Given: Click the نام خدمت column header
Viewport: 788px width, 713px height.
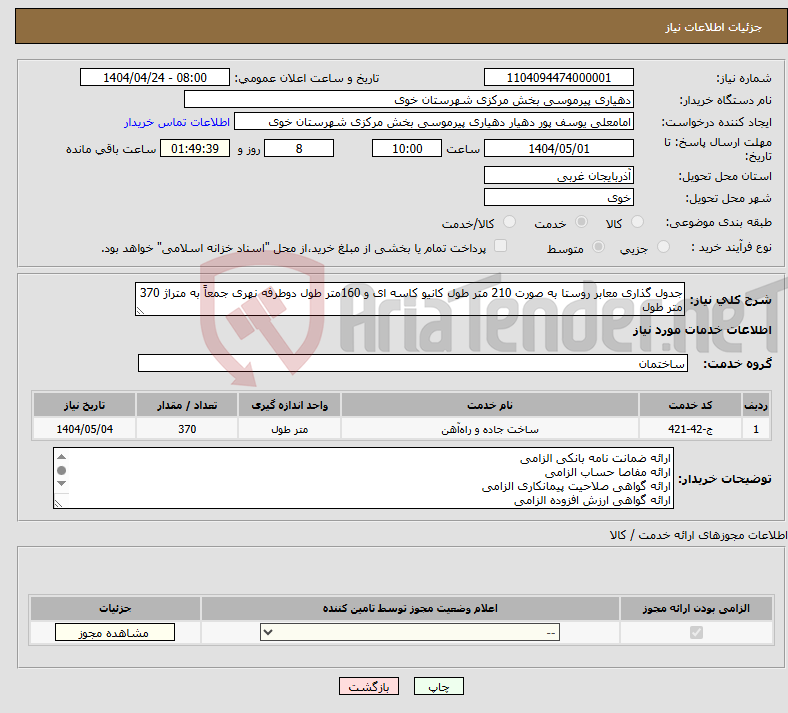Looking at the screenshot, I should point(490,405).
